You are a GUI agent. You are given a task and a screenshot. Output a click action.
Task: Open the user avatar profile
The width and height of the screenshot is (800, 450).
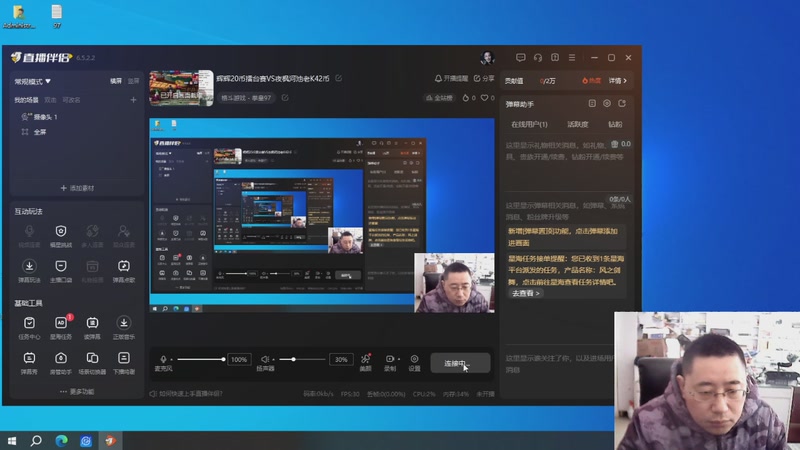point(487,58)
